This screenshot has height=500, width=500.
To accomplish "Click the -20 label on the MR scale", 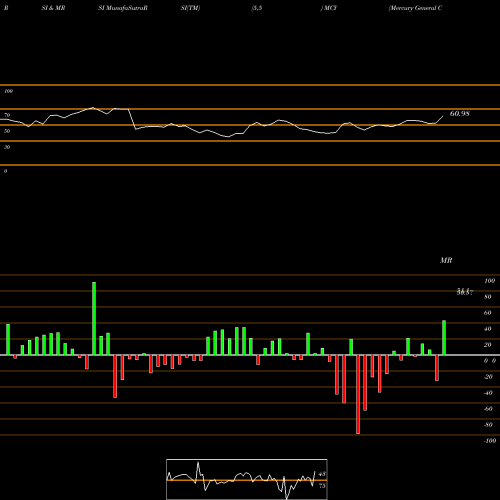I will (x=488, y=377).
